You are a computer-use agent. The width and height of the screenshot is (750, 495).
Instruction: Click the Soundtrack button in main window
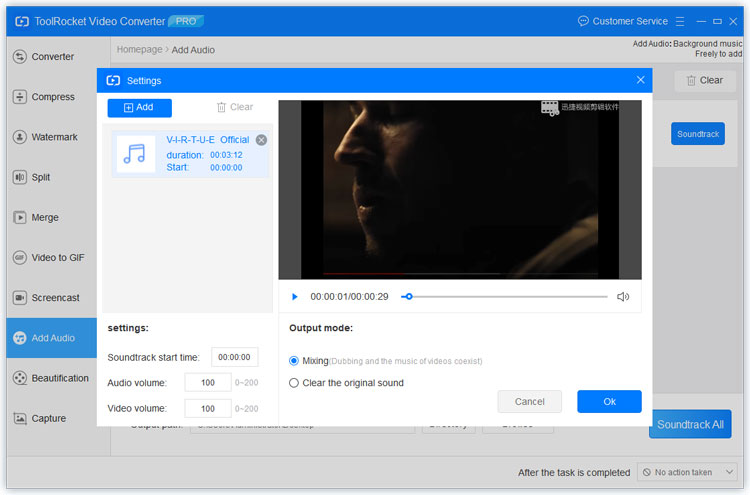[698, 134]
